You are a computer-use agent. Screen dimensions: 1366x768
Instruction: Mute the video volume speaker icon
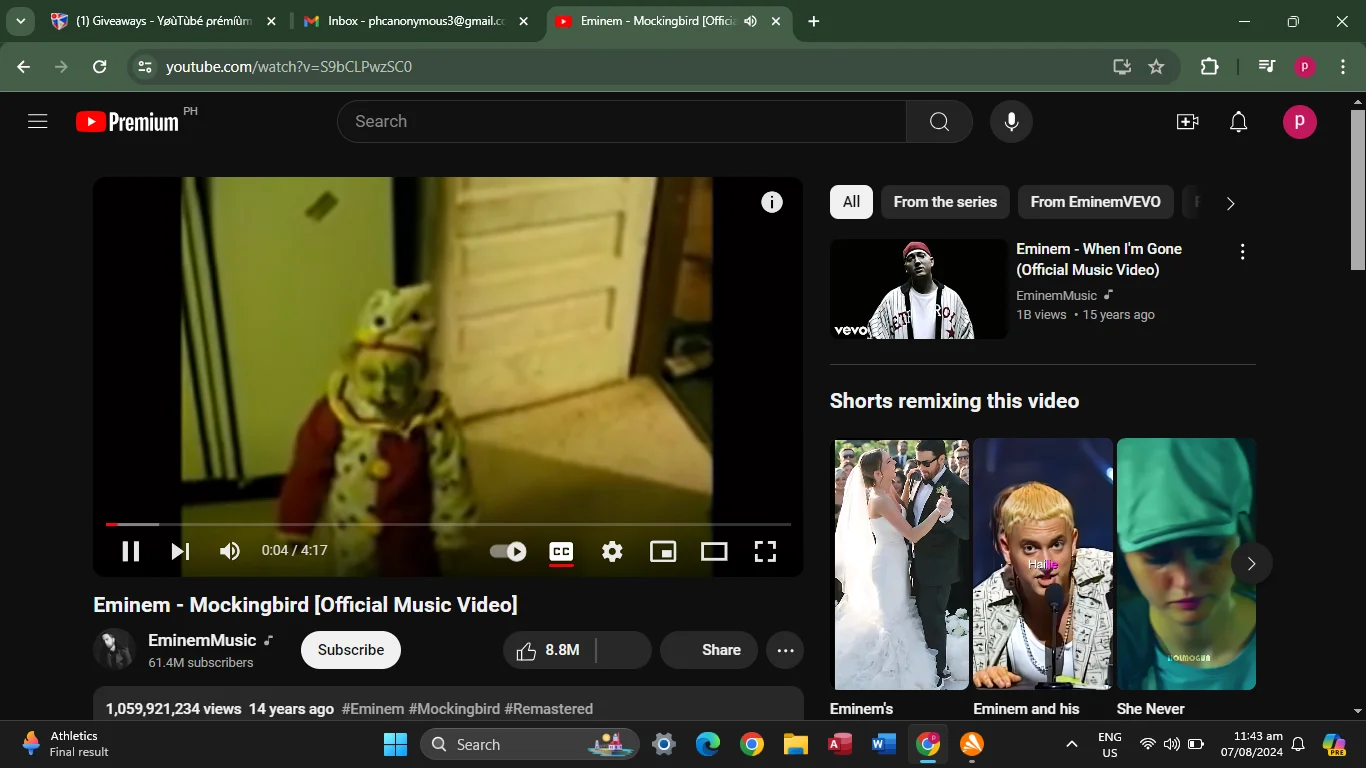pyautogui.click(x=230, y=551)
